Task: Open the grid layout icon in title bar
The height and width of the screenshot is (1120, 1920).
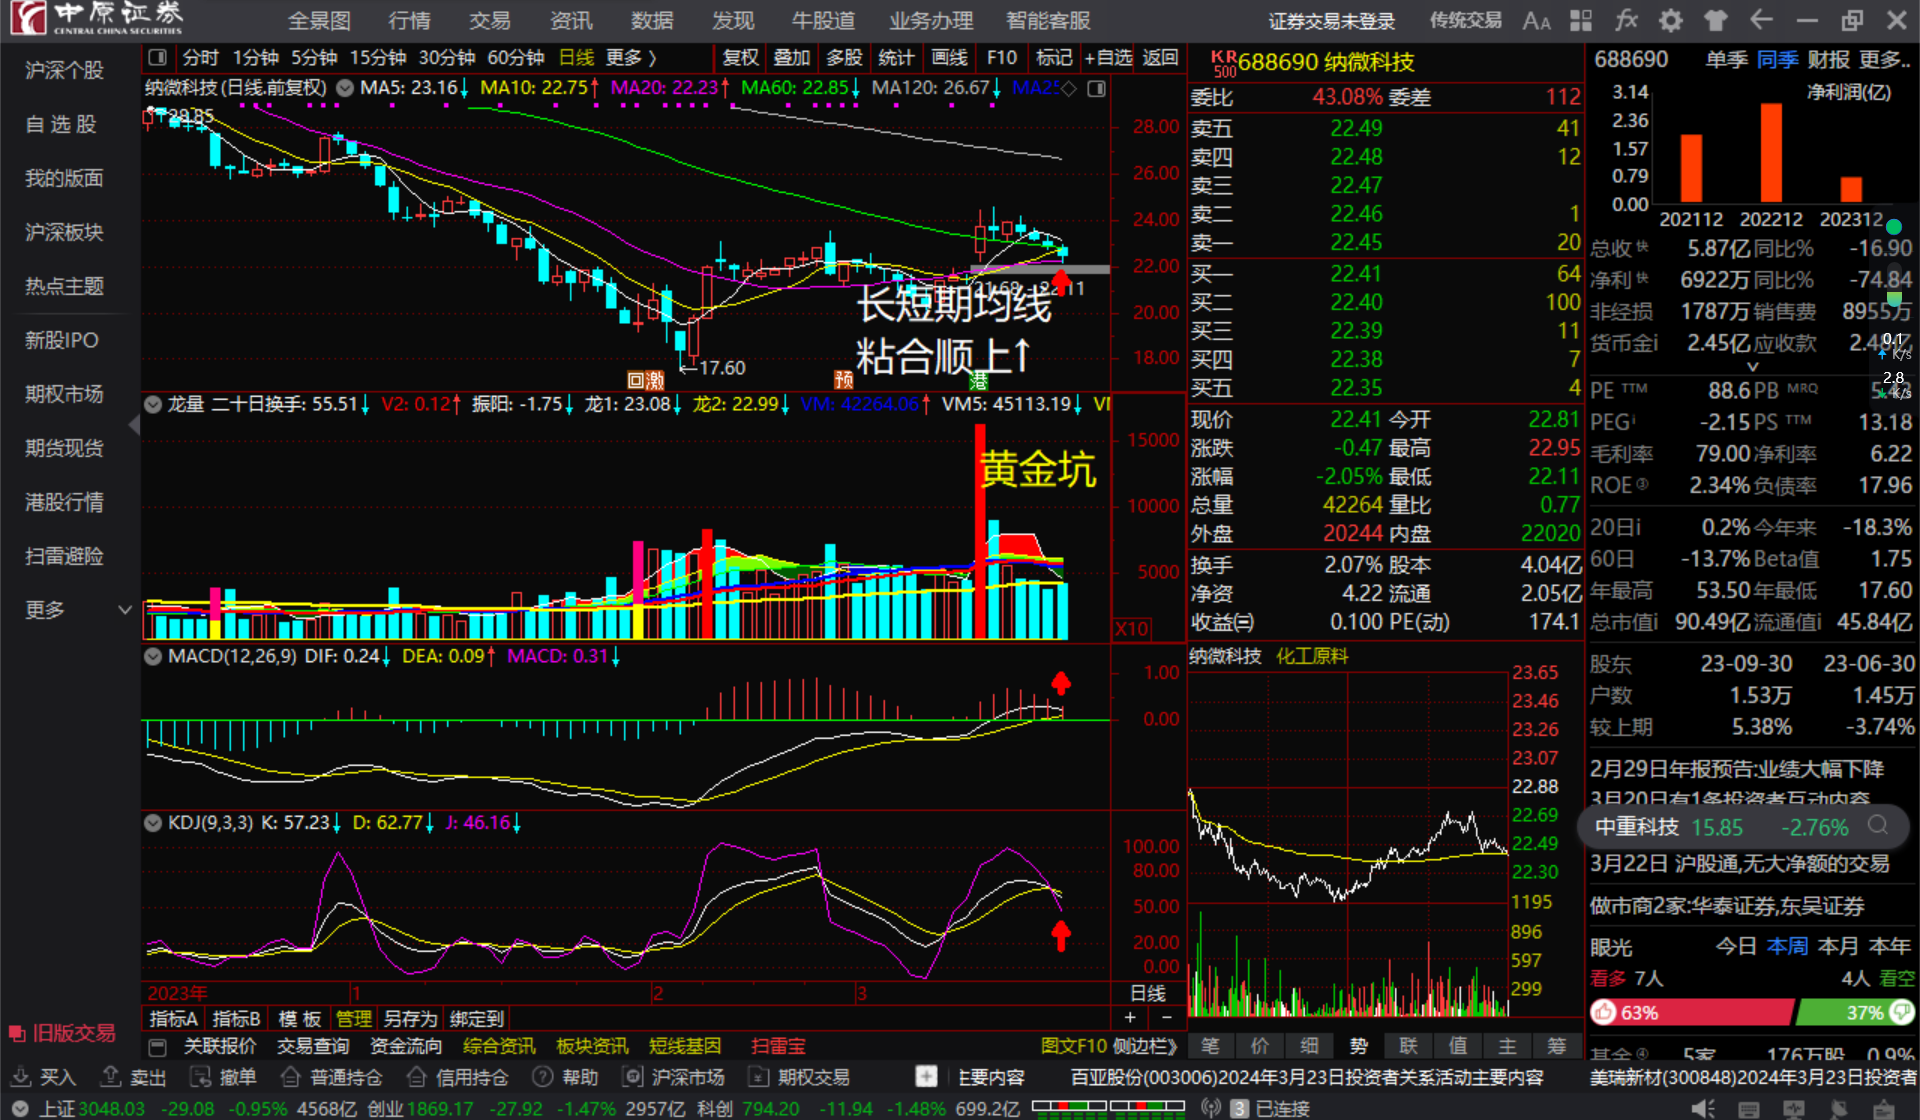Action: (x=1581, y=20)
